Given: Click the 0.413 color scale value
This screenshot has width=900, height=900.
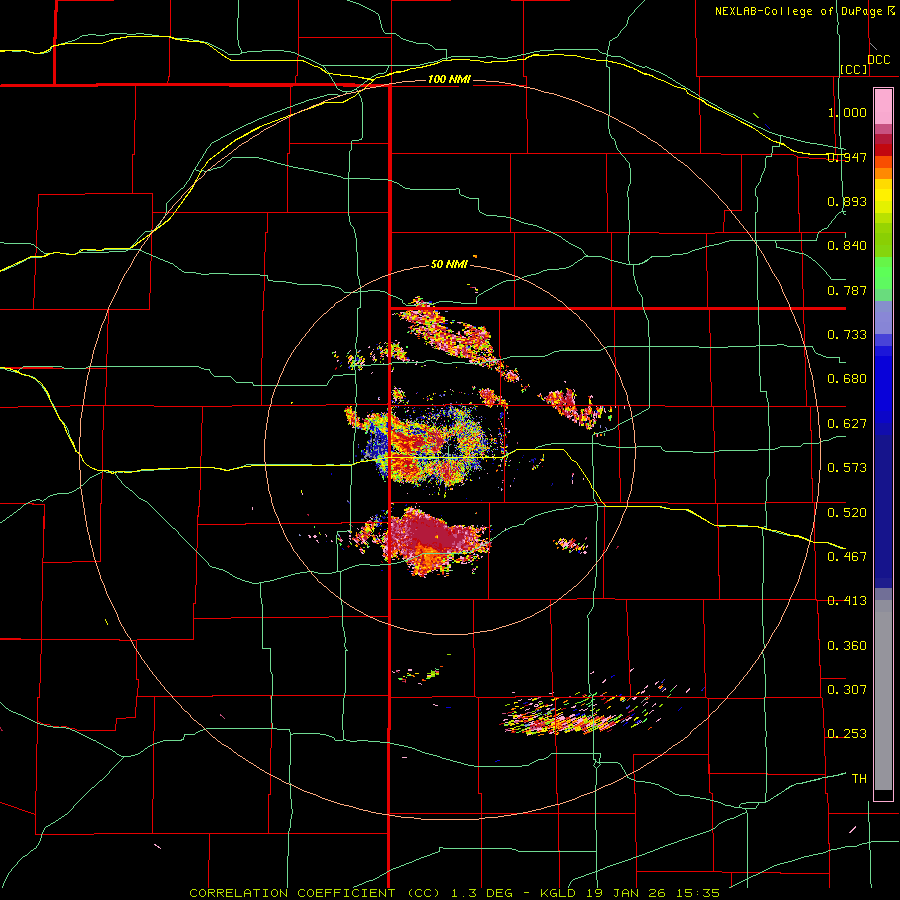Looking at the screenshot, I should [x=847, y=601].
